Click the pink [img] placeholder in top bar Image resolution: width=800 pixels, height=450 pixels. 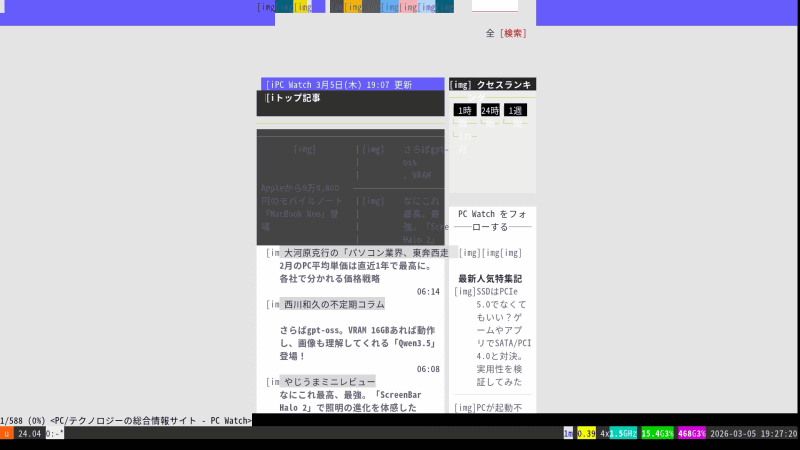point(408,7)
